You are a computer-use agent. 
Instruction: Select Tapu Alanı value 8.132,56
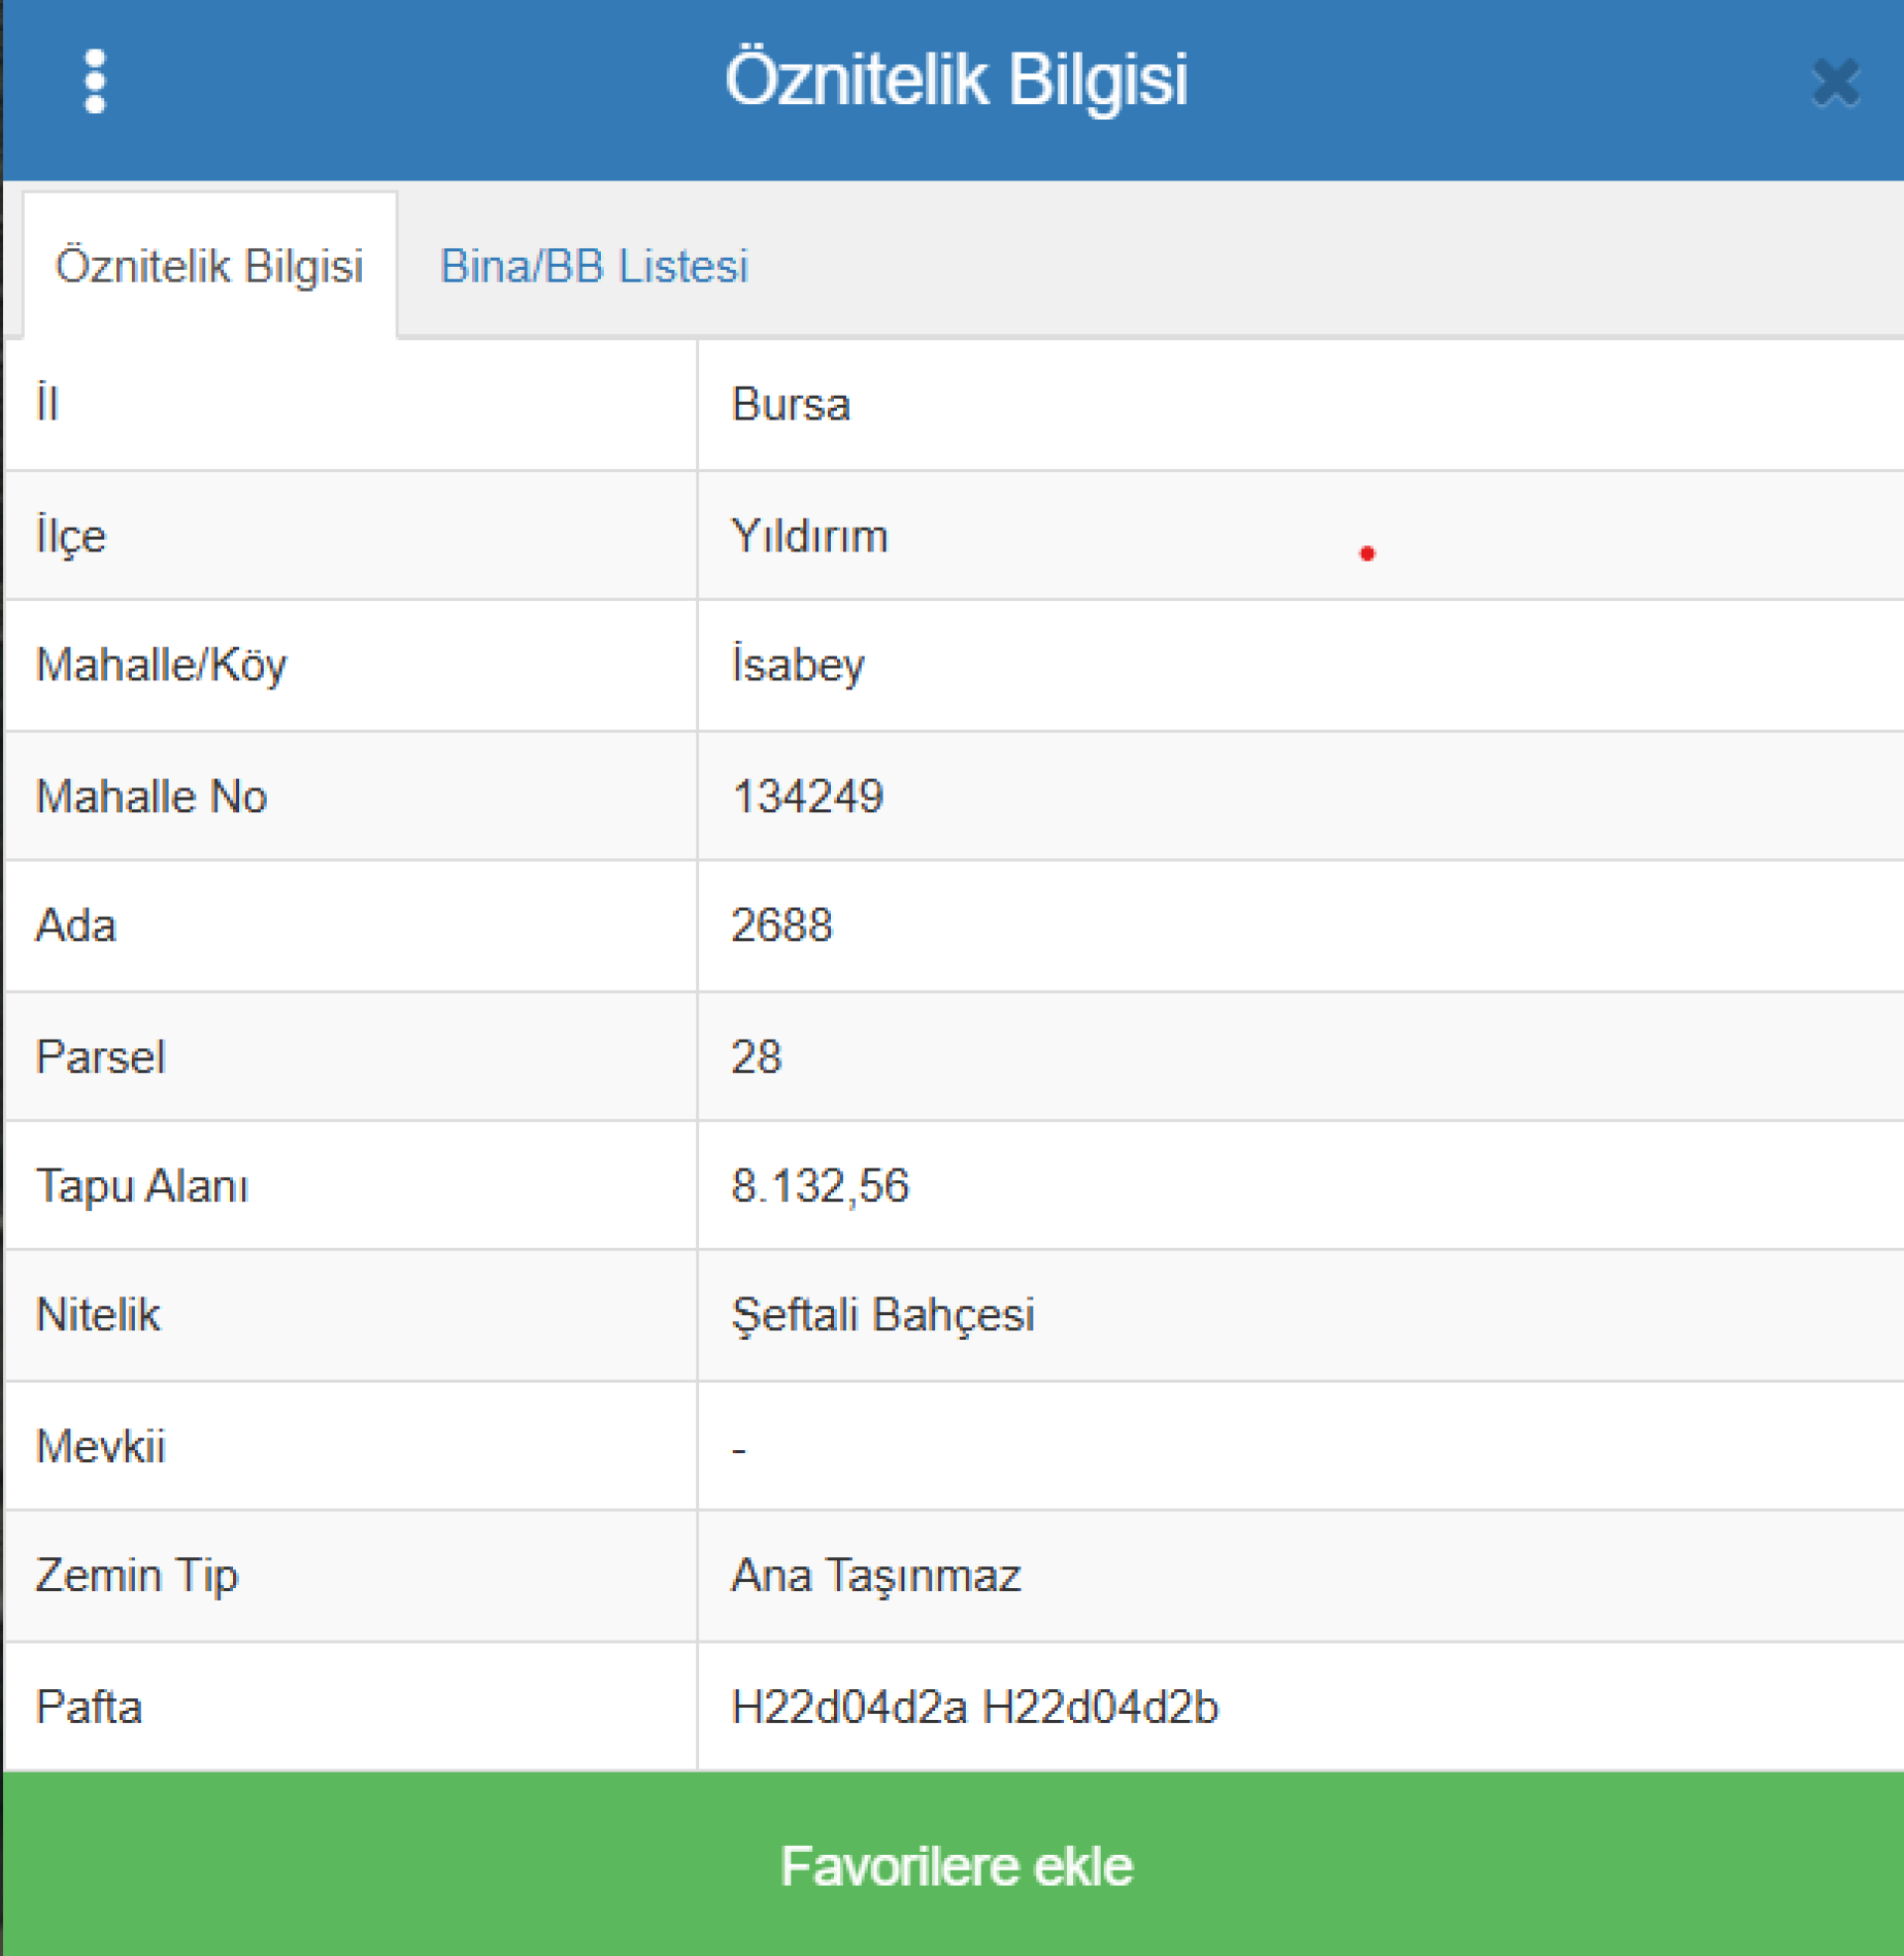point(819,1186)
